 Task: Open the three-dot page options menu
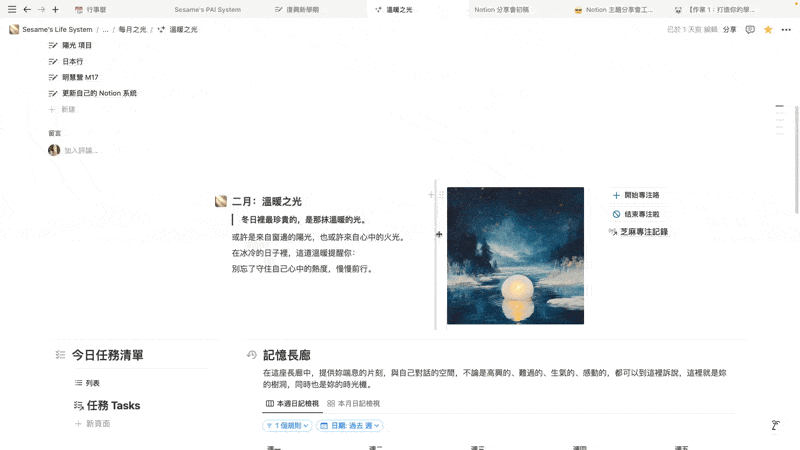click(786, 30)
